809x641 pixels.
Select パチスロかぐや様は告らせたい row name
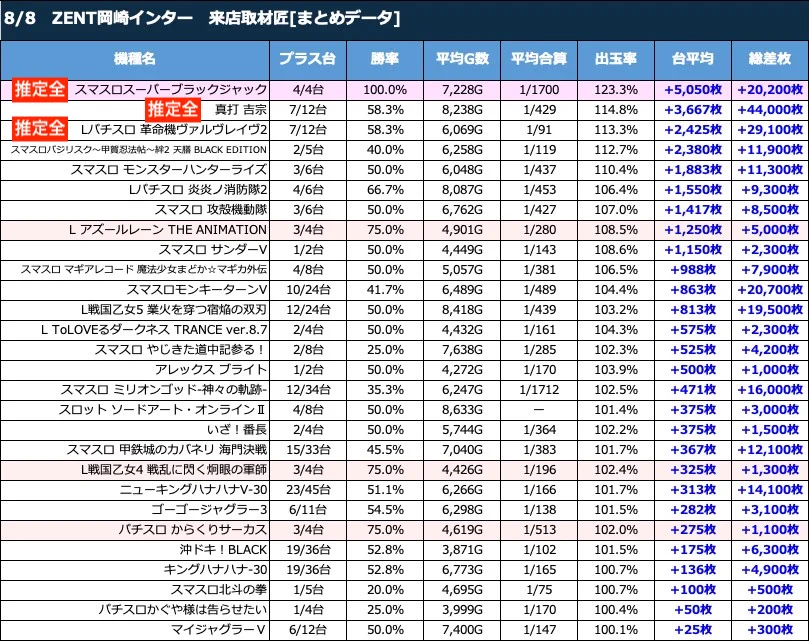pyautogui.click(x=183, y=610)
